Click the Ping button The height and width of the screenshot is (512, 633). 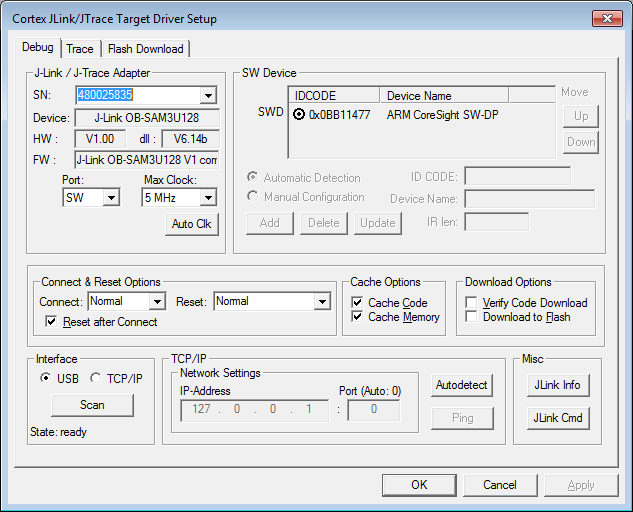(462, 418)
